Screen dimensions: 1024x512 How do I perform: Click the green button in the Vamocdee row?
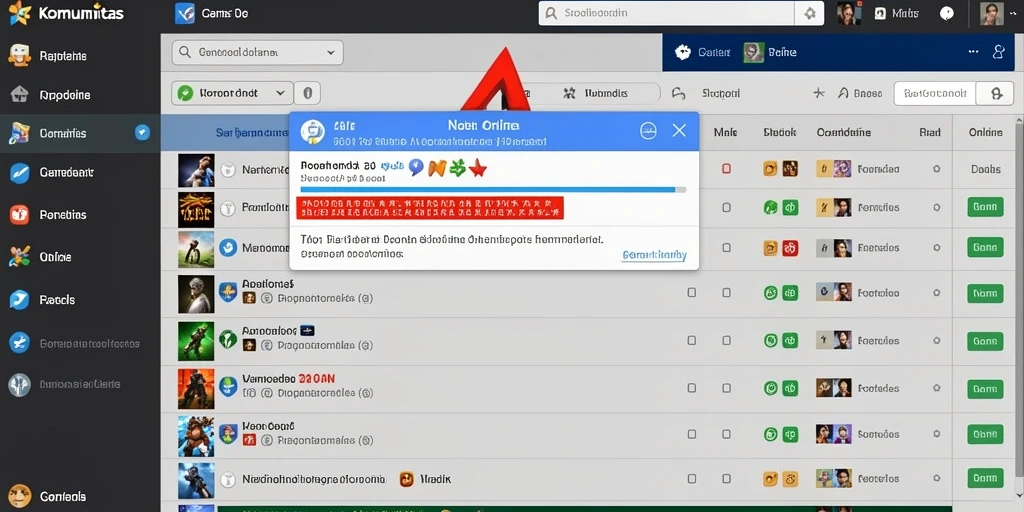(985, 389)
